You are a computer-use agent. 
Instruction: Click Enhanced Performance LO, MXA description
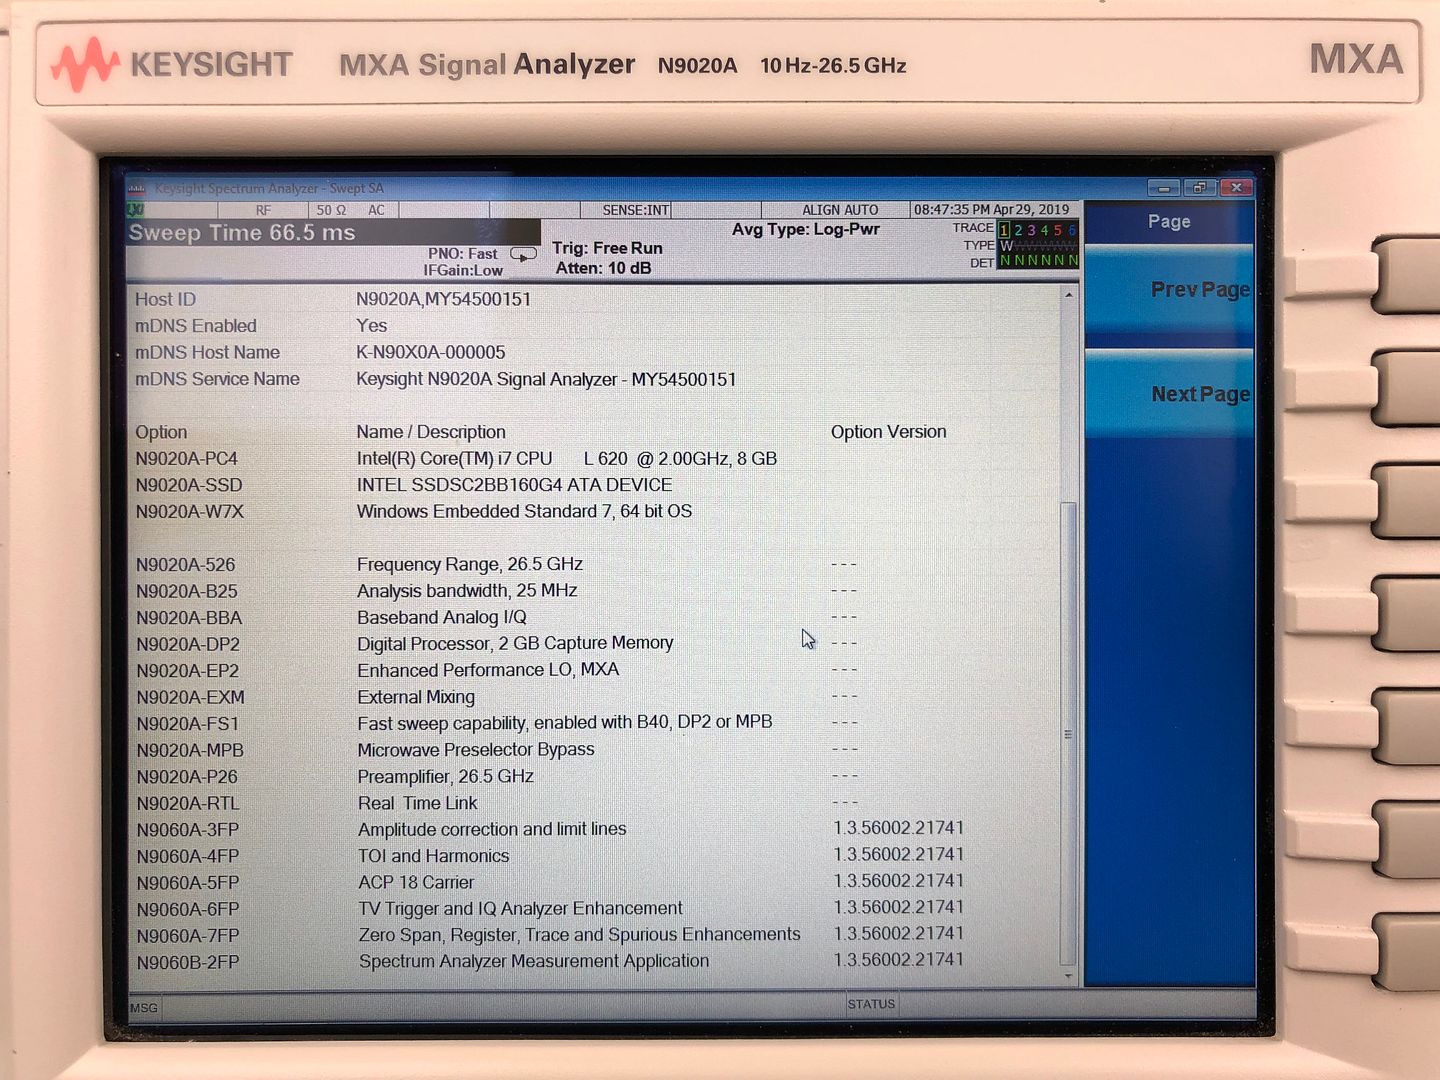(x=488, y=670)
